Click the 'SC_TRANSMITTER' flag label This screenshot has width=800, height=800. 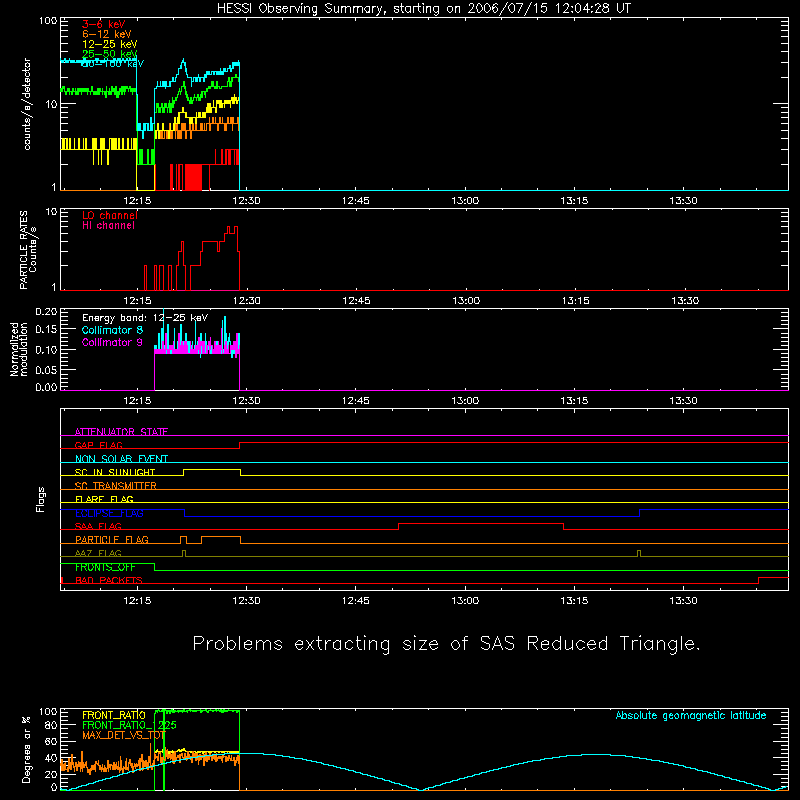coord(116,486)
